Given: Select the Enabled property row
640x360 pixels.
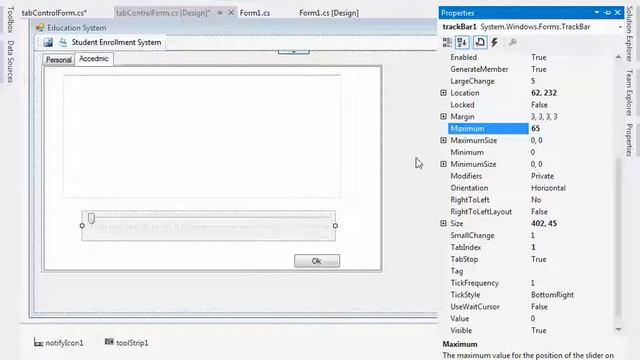Looking at the screenshot, I should [x=531, y=57].
